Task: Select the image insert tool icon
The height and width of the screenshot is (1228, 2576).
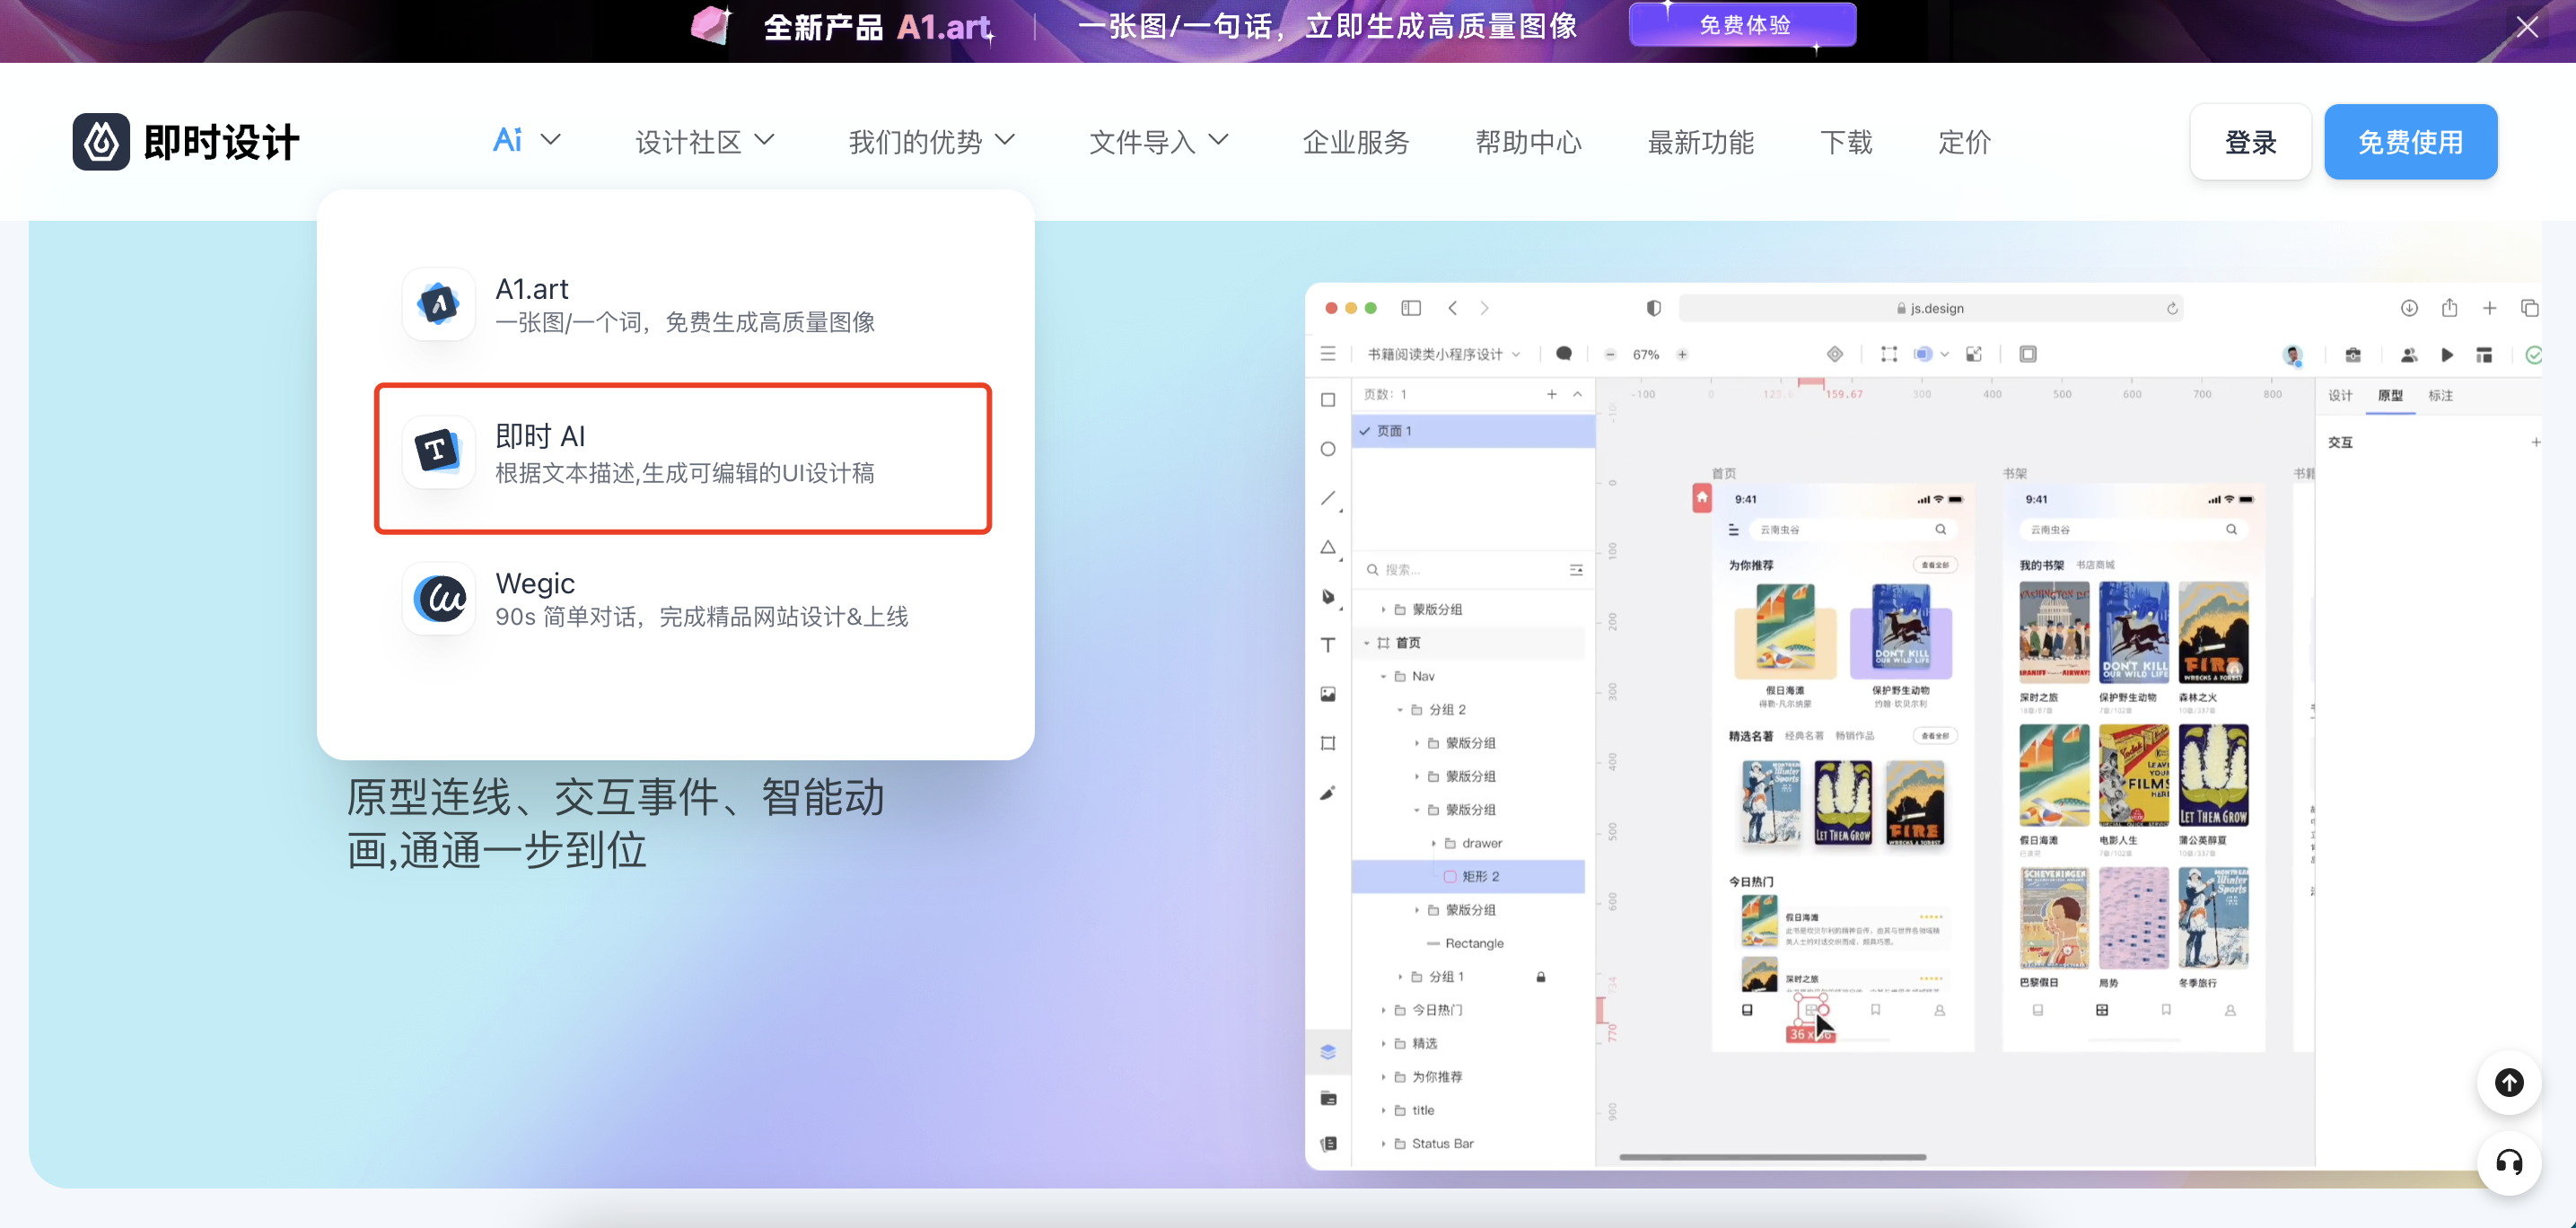Action: [1329, 694]
